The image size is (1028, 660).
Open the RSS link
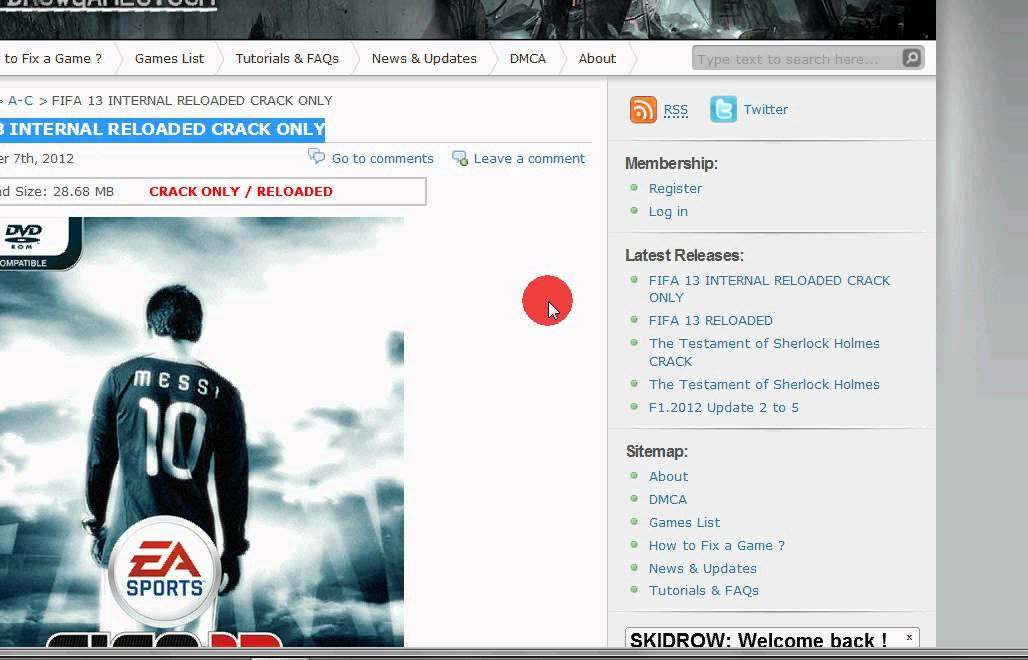coord(676,109)
